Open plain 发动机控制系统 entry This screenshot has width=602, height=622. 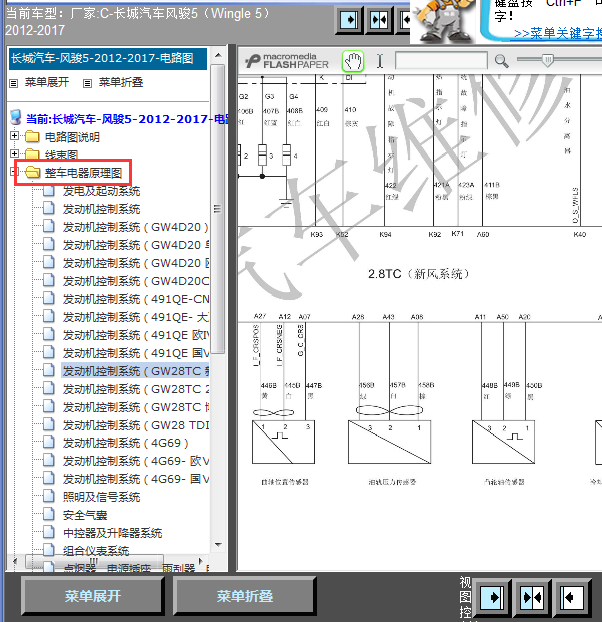click(102, 209)
